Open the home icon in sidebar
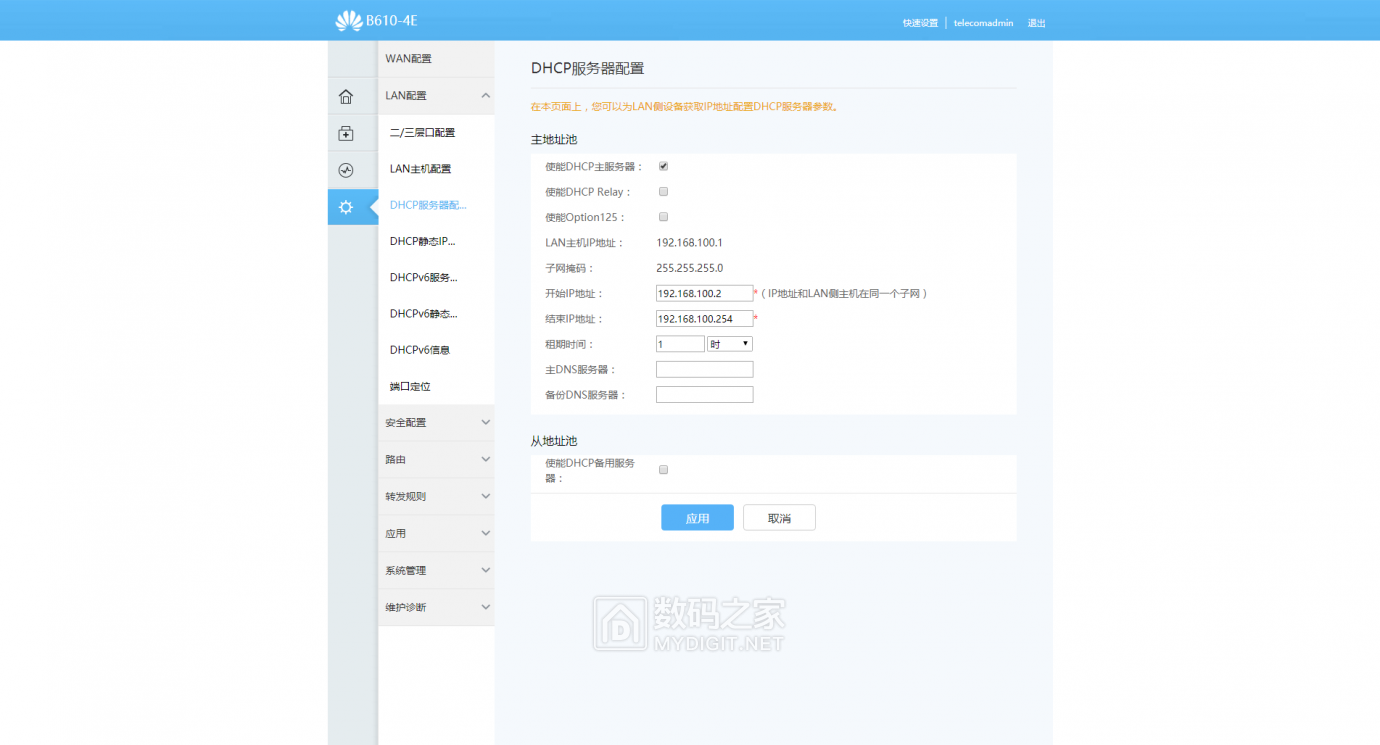This screenshot has height=745, width=1380. (x=346, y=97)
